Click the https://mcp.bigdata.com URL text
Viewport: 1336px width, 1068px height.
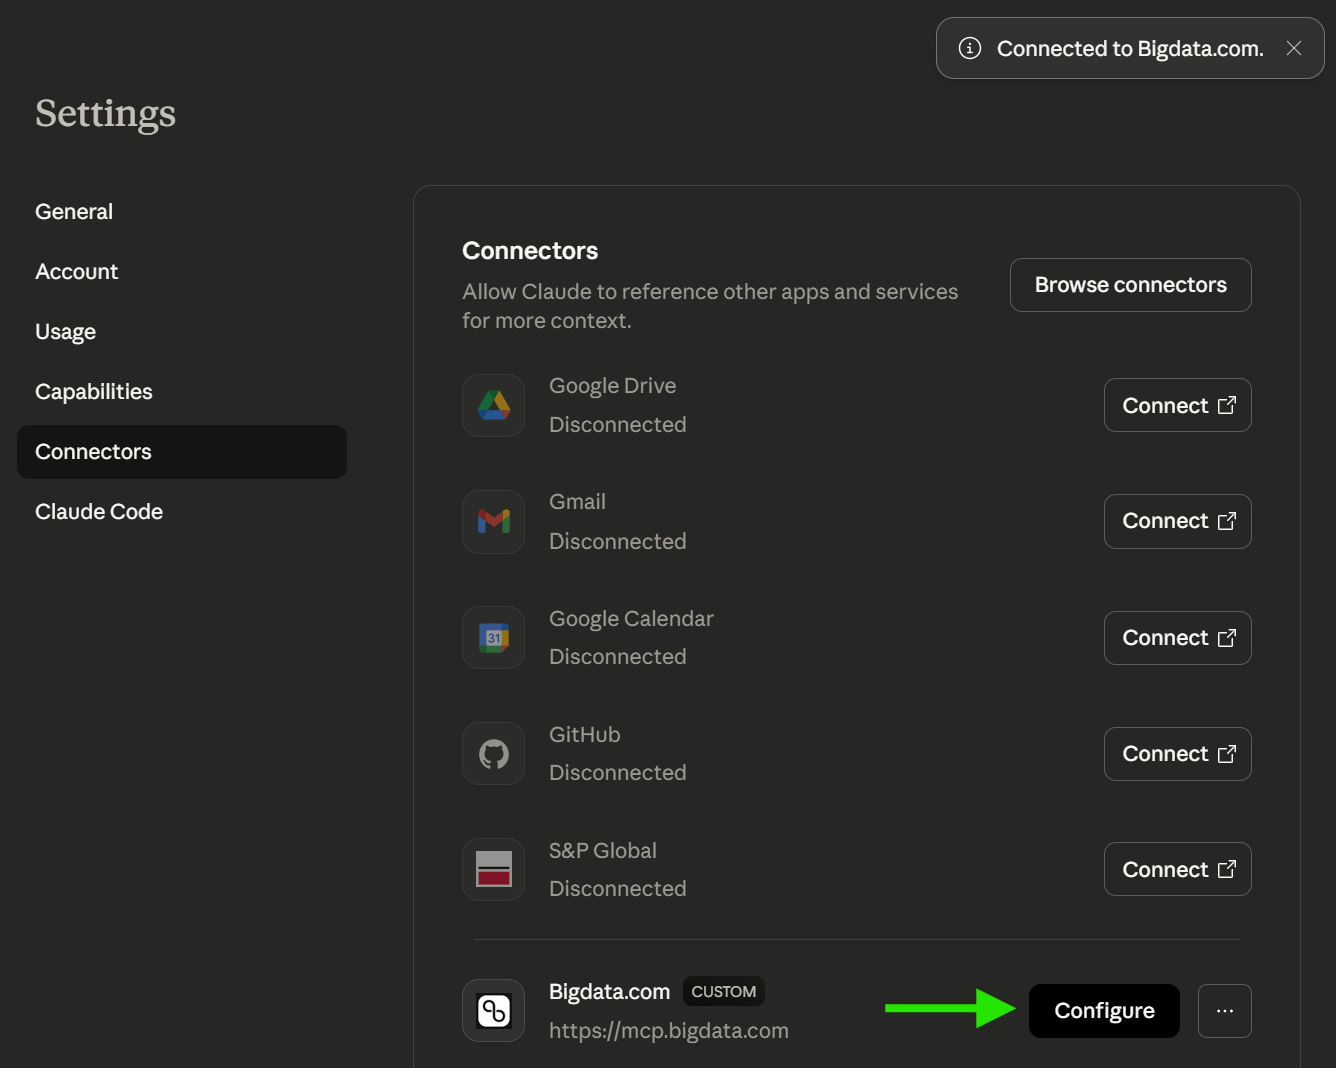pos(669,1030)
